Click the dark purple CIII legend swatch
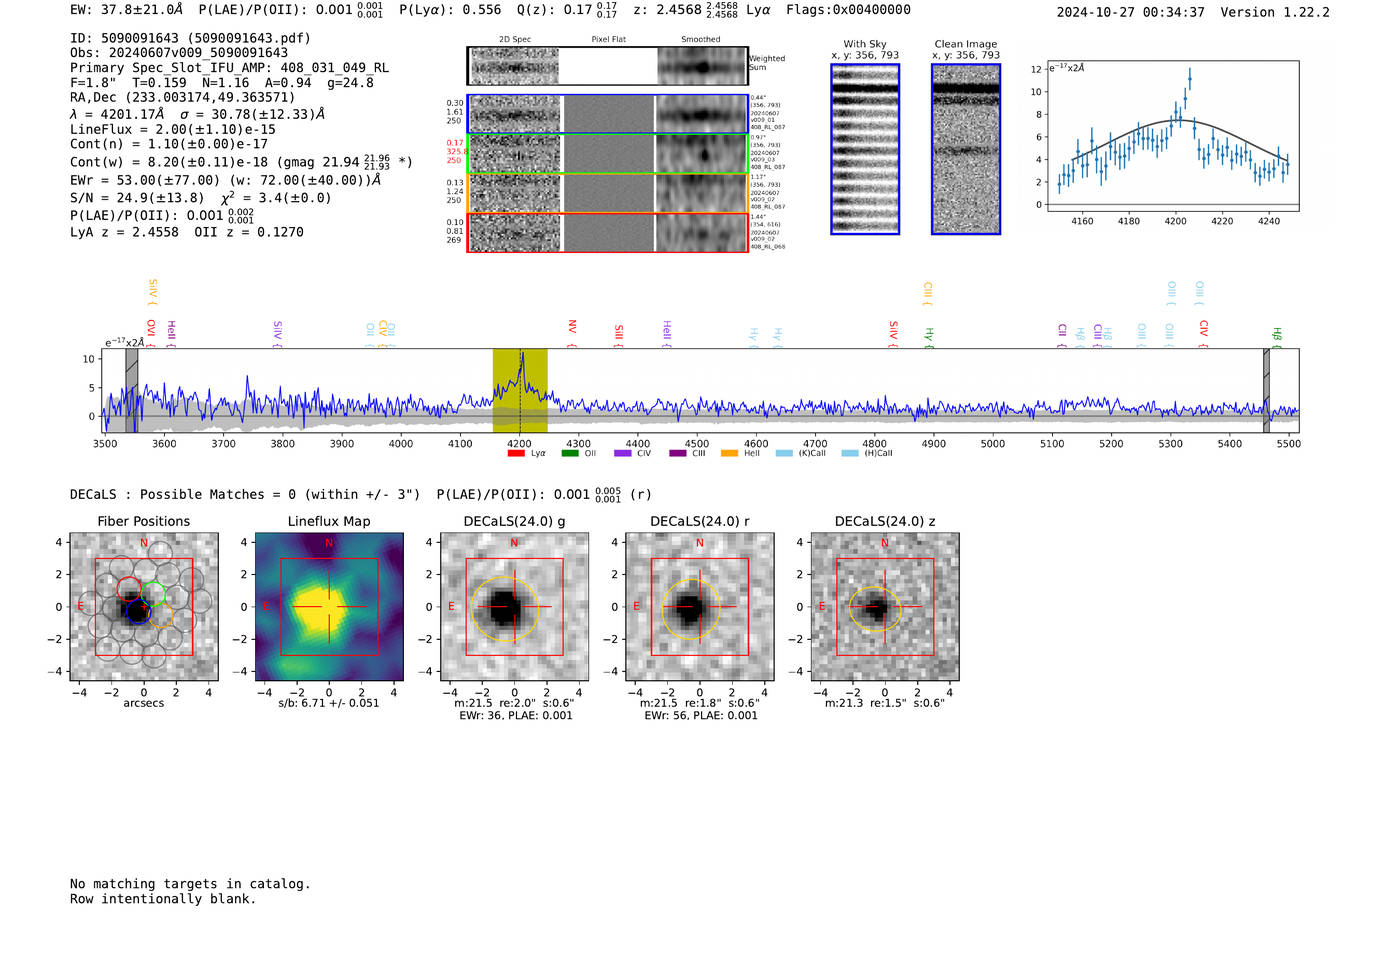This screenshot has width=1400, height=953. pyautogui.click(x=678, y=453)
